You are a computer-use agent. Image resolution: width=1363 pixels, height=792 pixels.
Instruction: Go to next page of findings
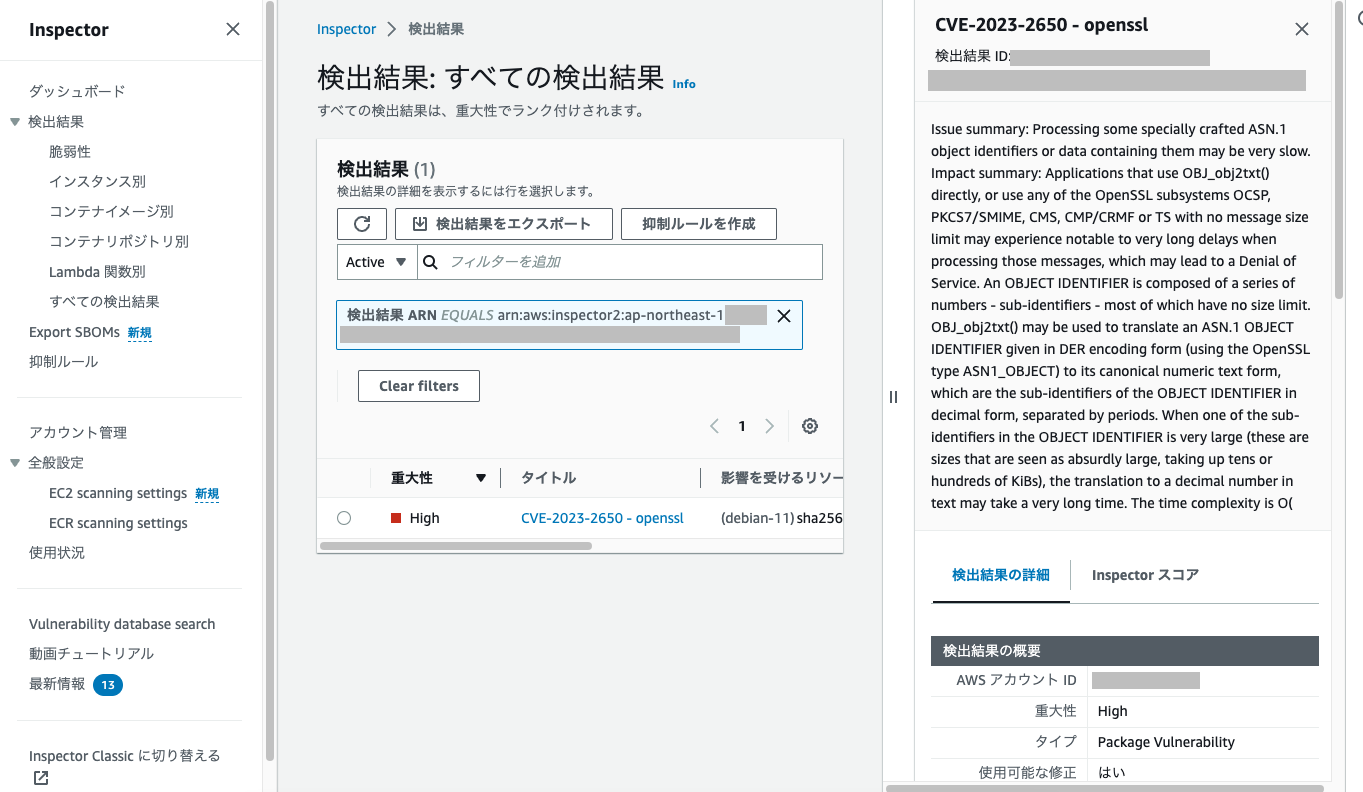(769, 426)
